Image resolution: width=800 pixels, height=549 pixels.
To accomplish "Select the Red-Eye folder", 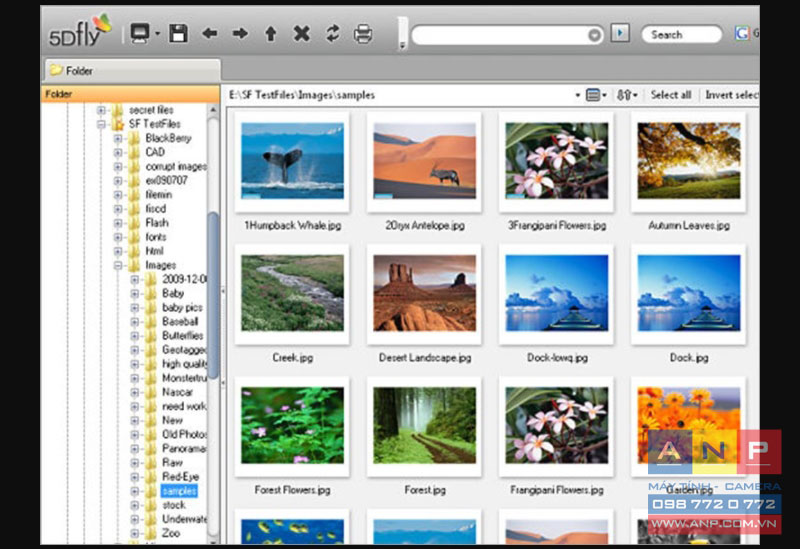I will click(180, 477).
